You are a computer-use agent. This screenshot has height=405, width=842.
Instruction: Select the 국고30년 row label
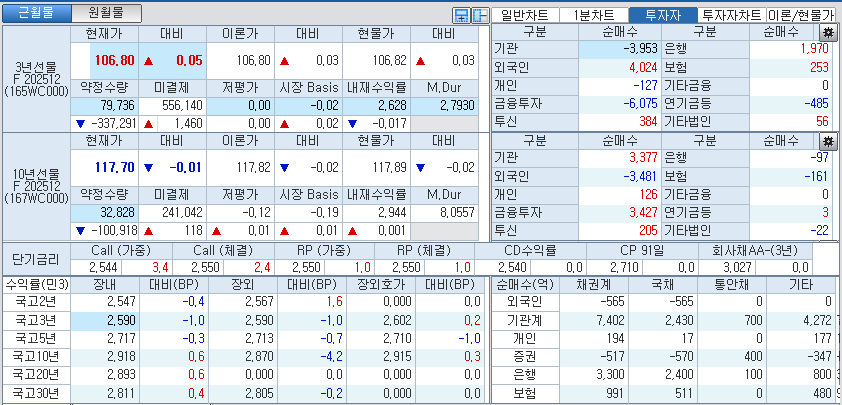click(x=35, y=393)
